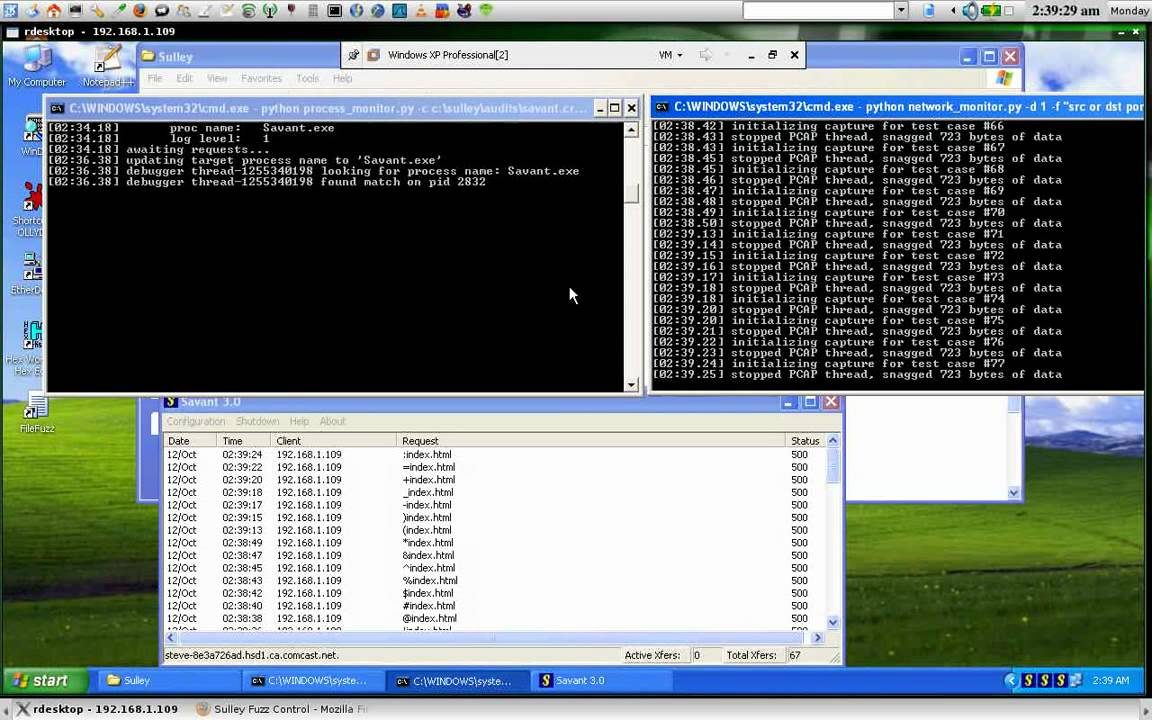The width and height of the screenshot is (1152, 720).
Task: Sort Savant log by Time column header
Action: [x=243, y=441]
